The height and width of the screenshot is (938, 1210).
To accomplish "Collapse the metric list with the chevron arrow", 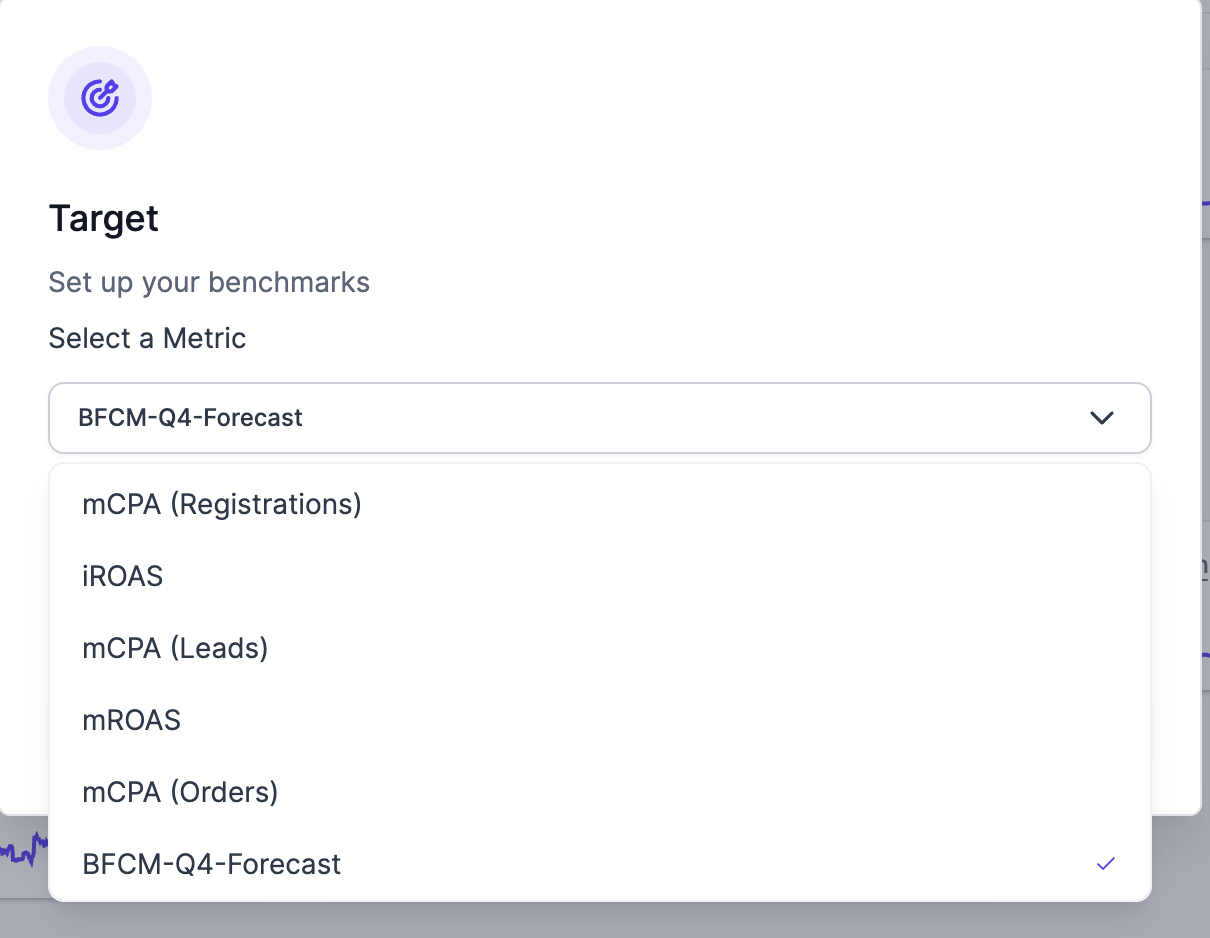I will (1101, 418).
